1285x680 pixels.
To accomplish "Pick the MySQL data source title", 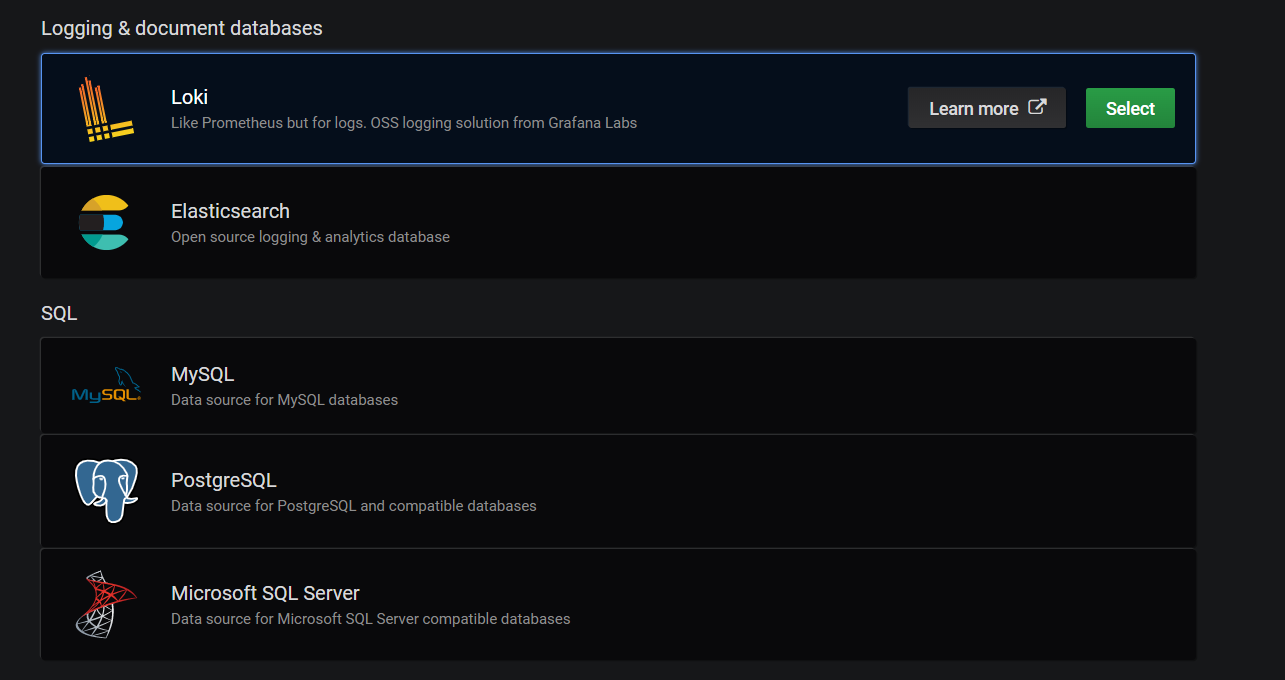I will pyautogui.click(x=202, y=374).
